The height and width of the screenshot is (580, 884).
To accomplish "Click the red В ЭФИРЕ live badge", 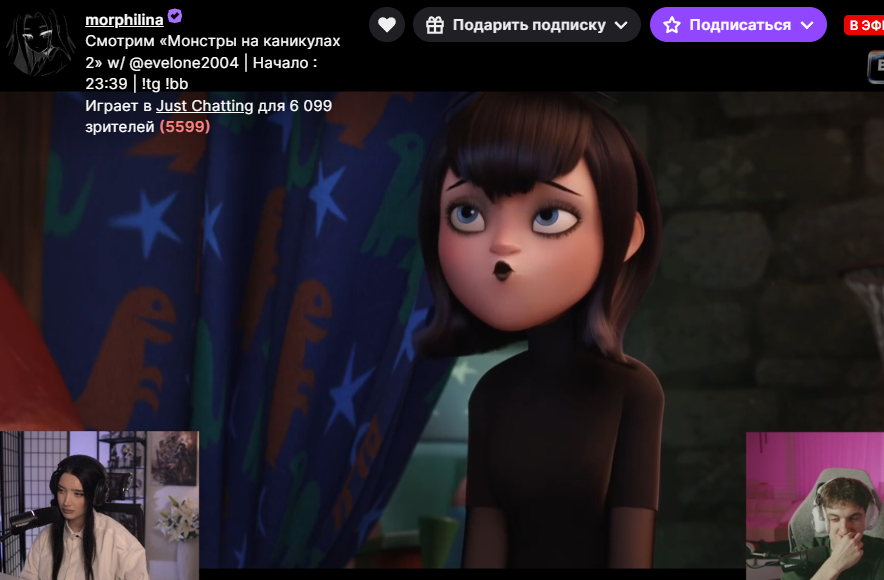I will [864, 25].
